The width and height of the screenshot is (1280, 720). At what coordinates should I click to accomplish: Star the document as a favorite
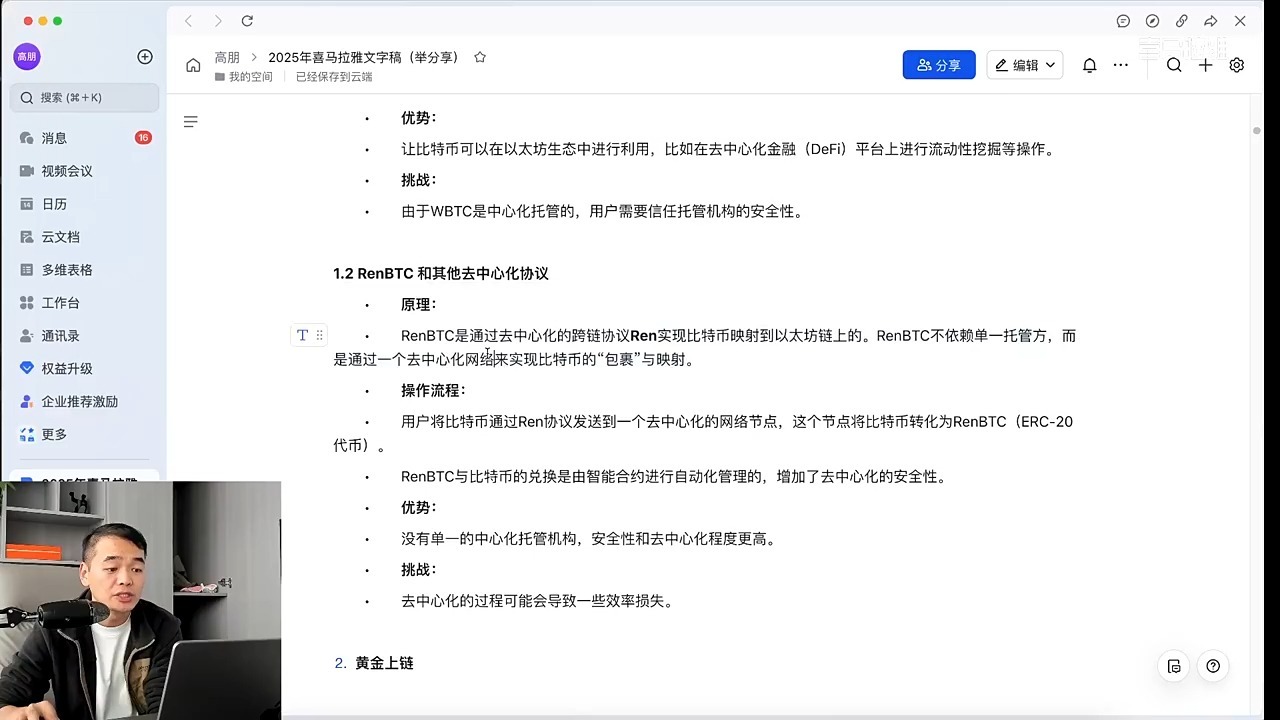point(479,57)
